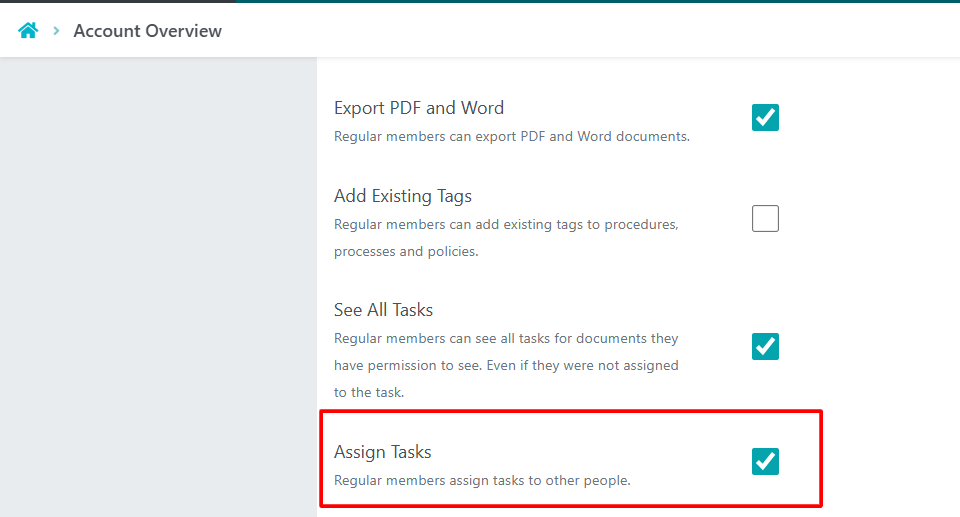Viewport: 960px width, 517px height.
Task: Enable the Add Existing Tags checkbox
Action: click(765, 218)
